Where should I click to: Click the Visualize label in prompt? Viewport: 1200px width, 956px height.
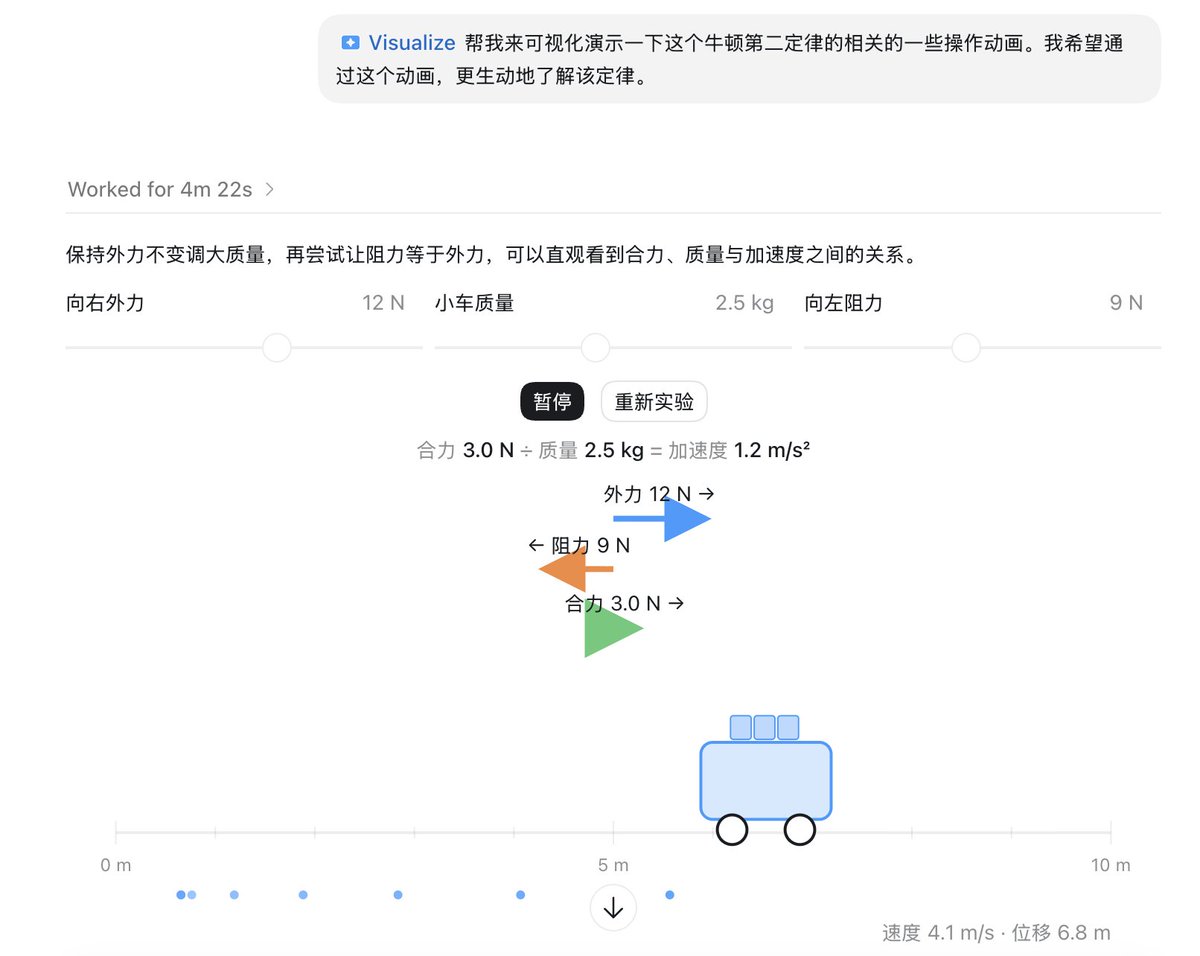[412, 43]
